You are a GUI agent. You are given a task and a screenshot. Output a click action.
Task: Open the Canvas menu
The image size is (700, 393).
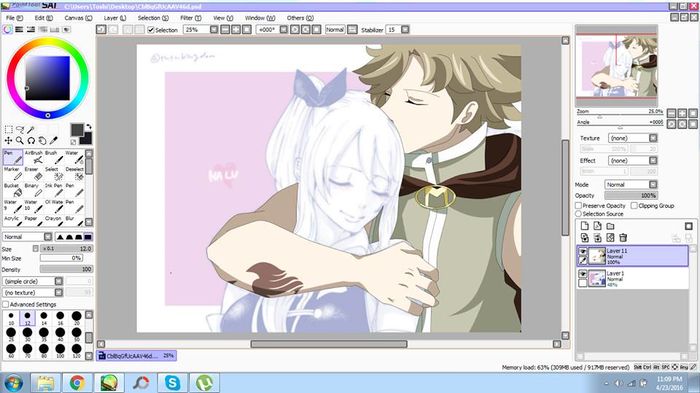[x=78, y=18]
